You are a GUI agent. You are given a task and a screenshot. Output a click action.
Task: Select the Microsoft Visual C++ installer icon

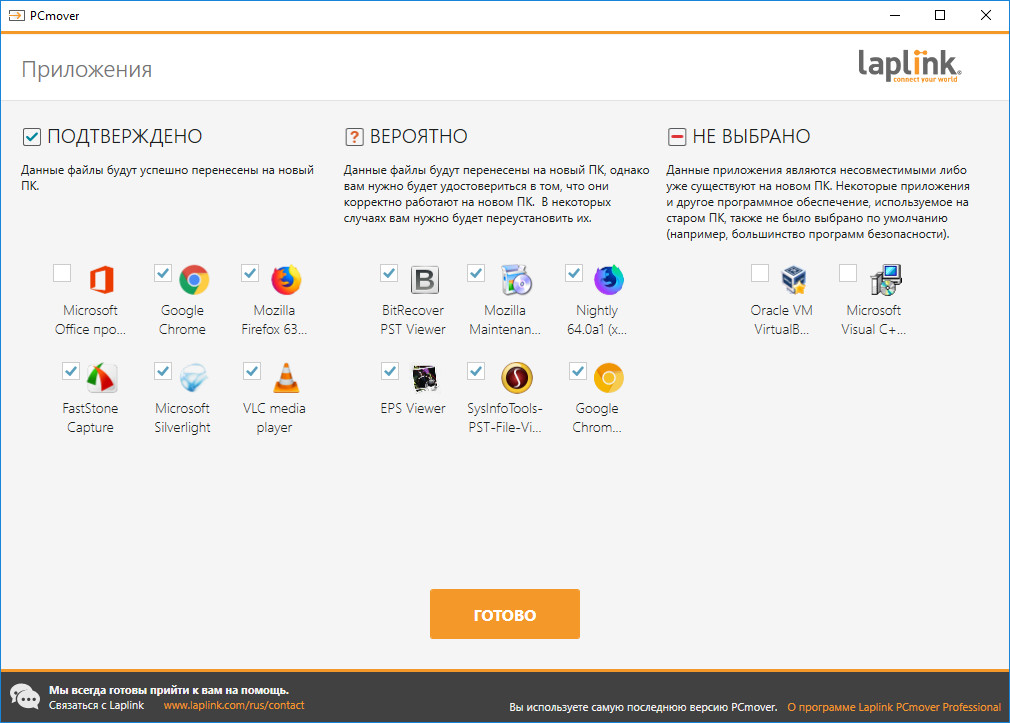[x=885, y=280]
